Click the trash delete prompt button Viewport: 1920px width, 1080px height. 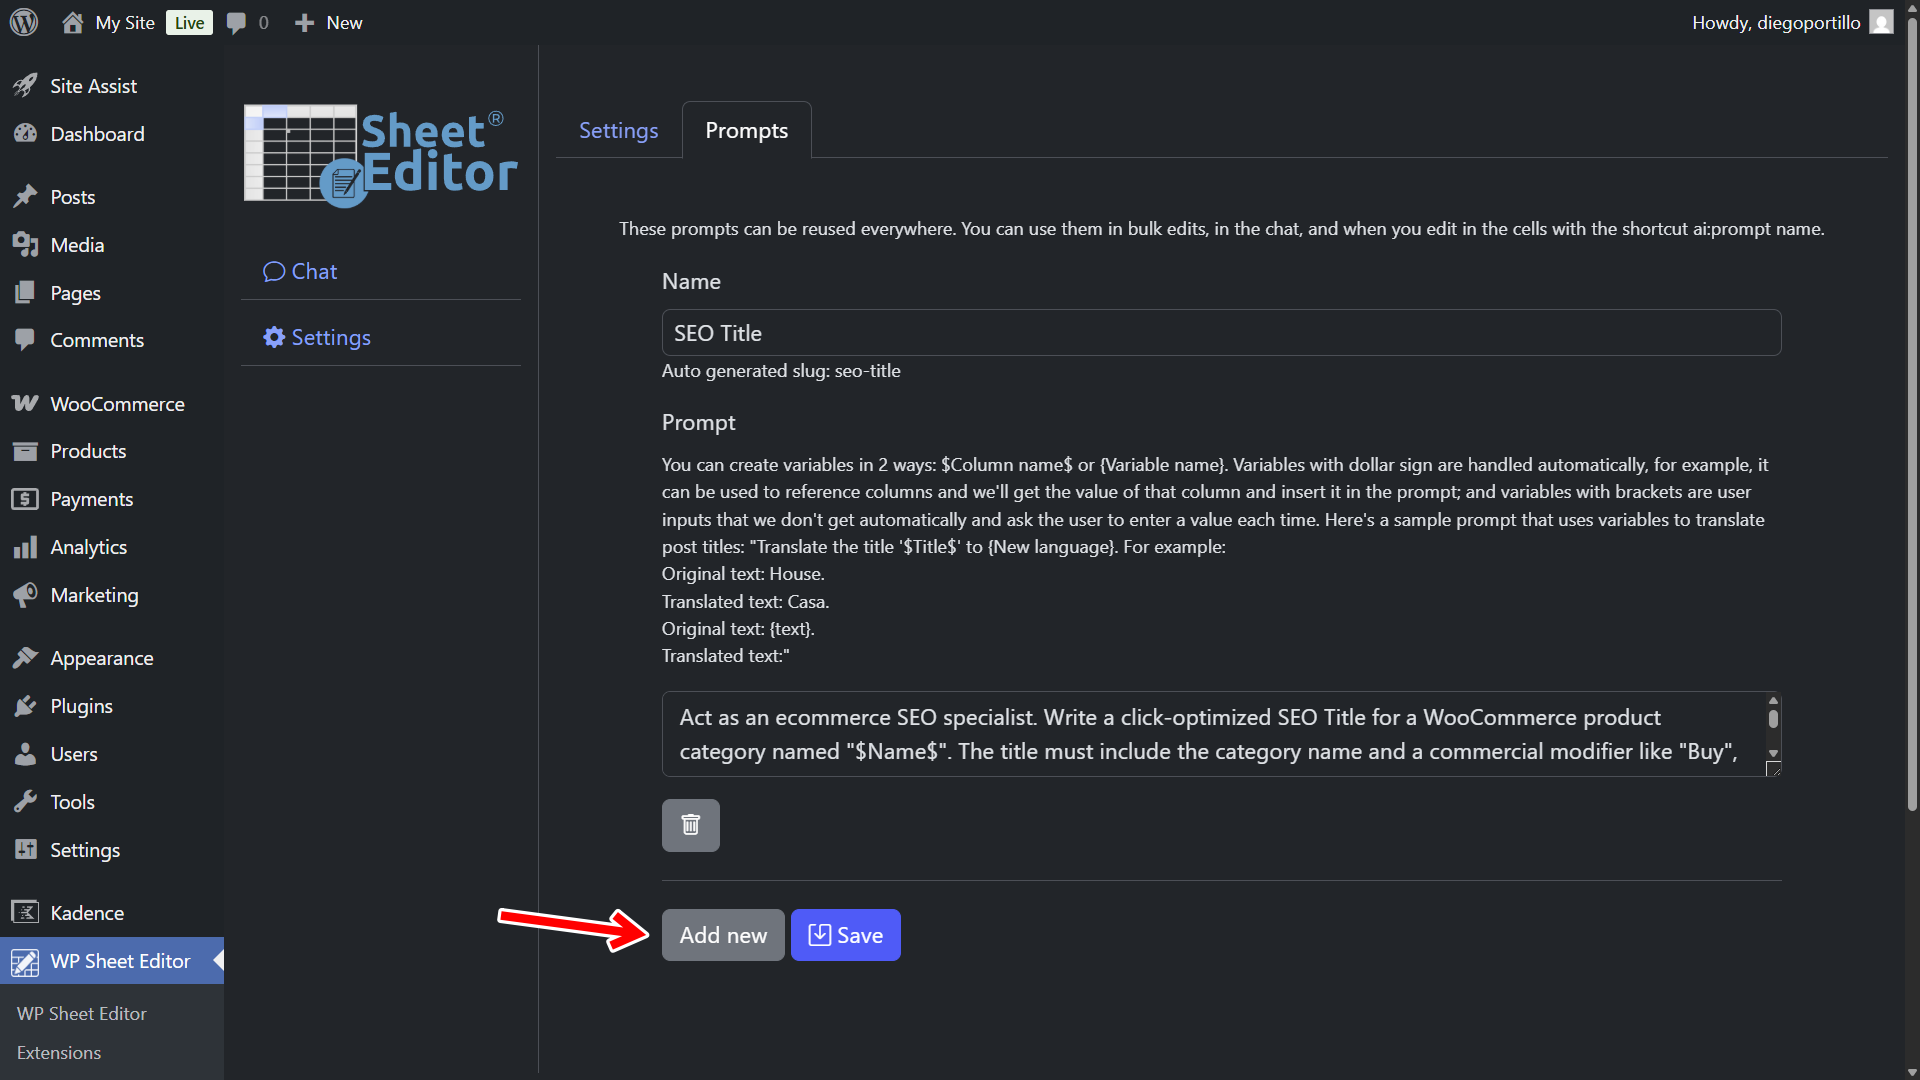[690, 825]
